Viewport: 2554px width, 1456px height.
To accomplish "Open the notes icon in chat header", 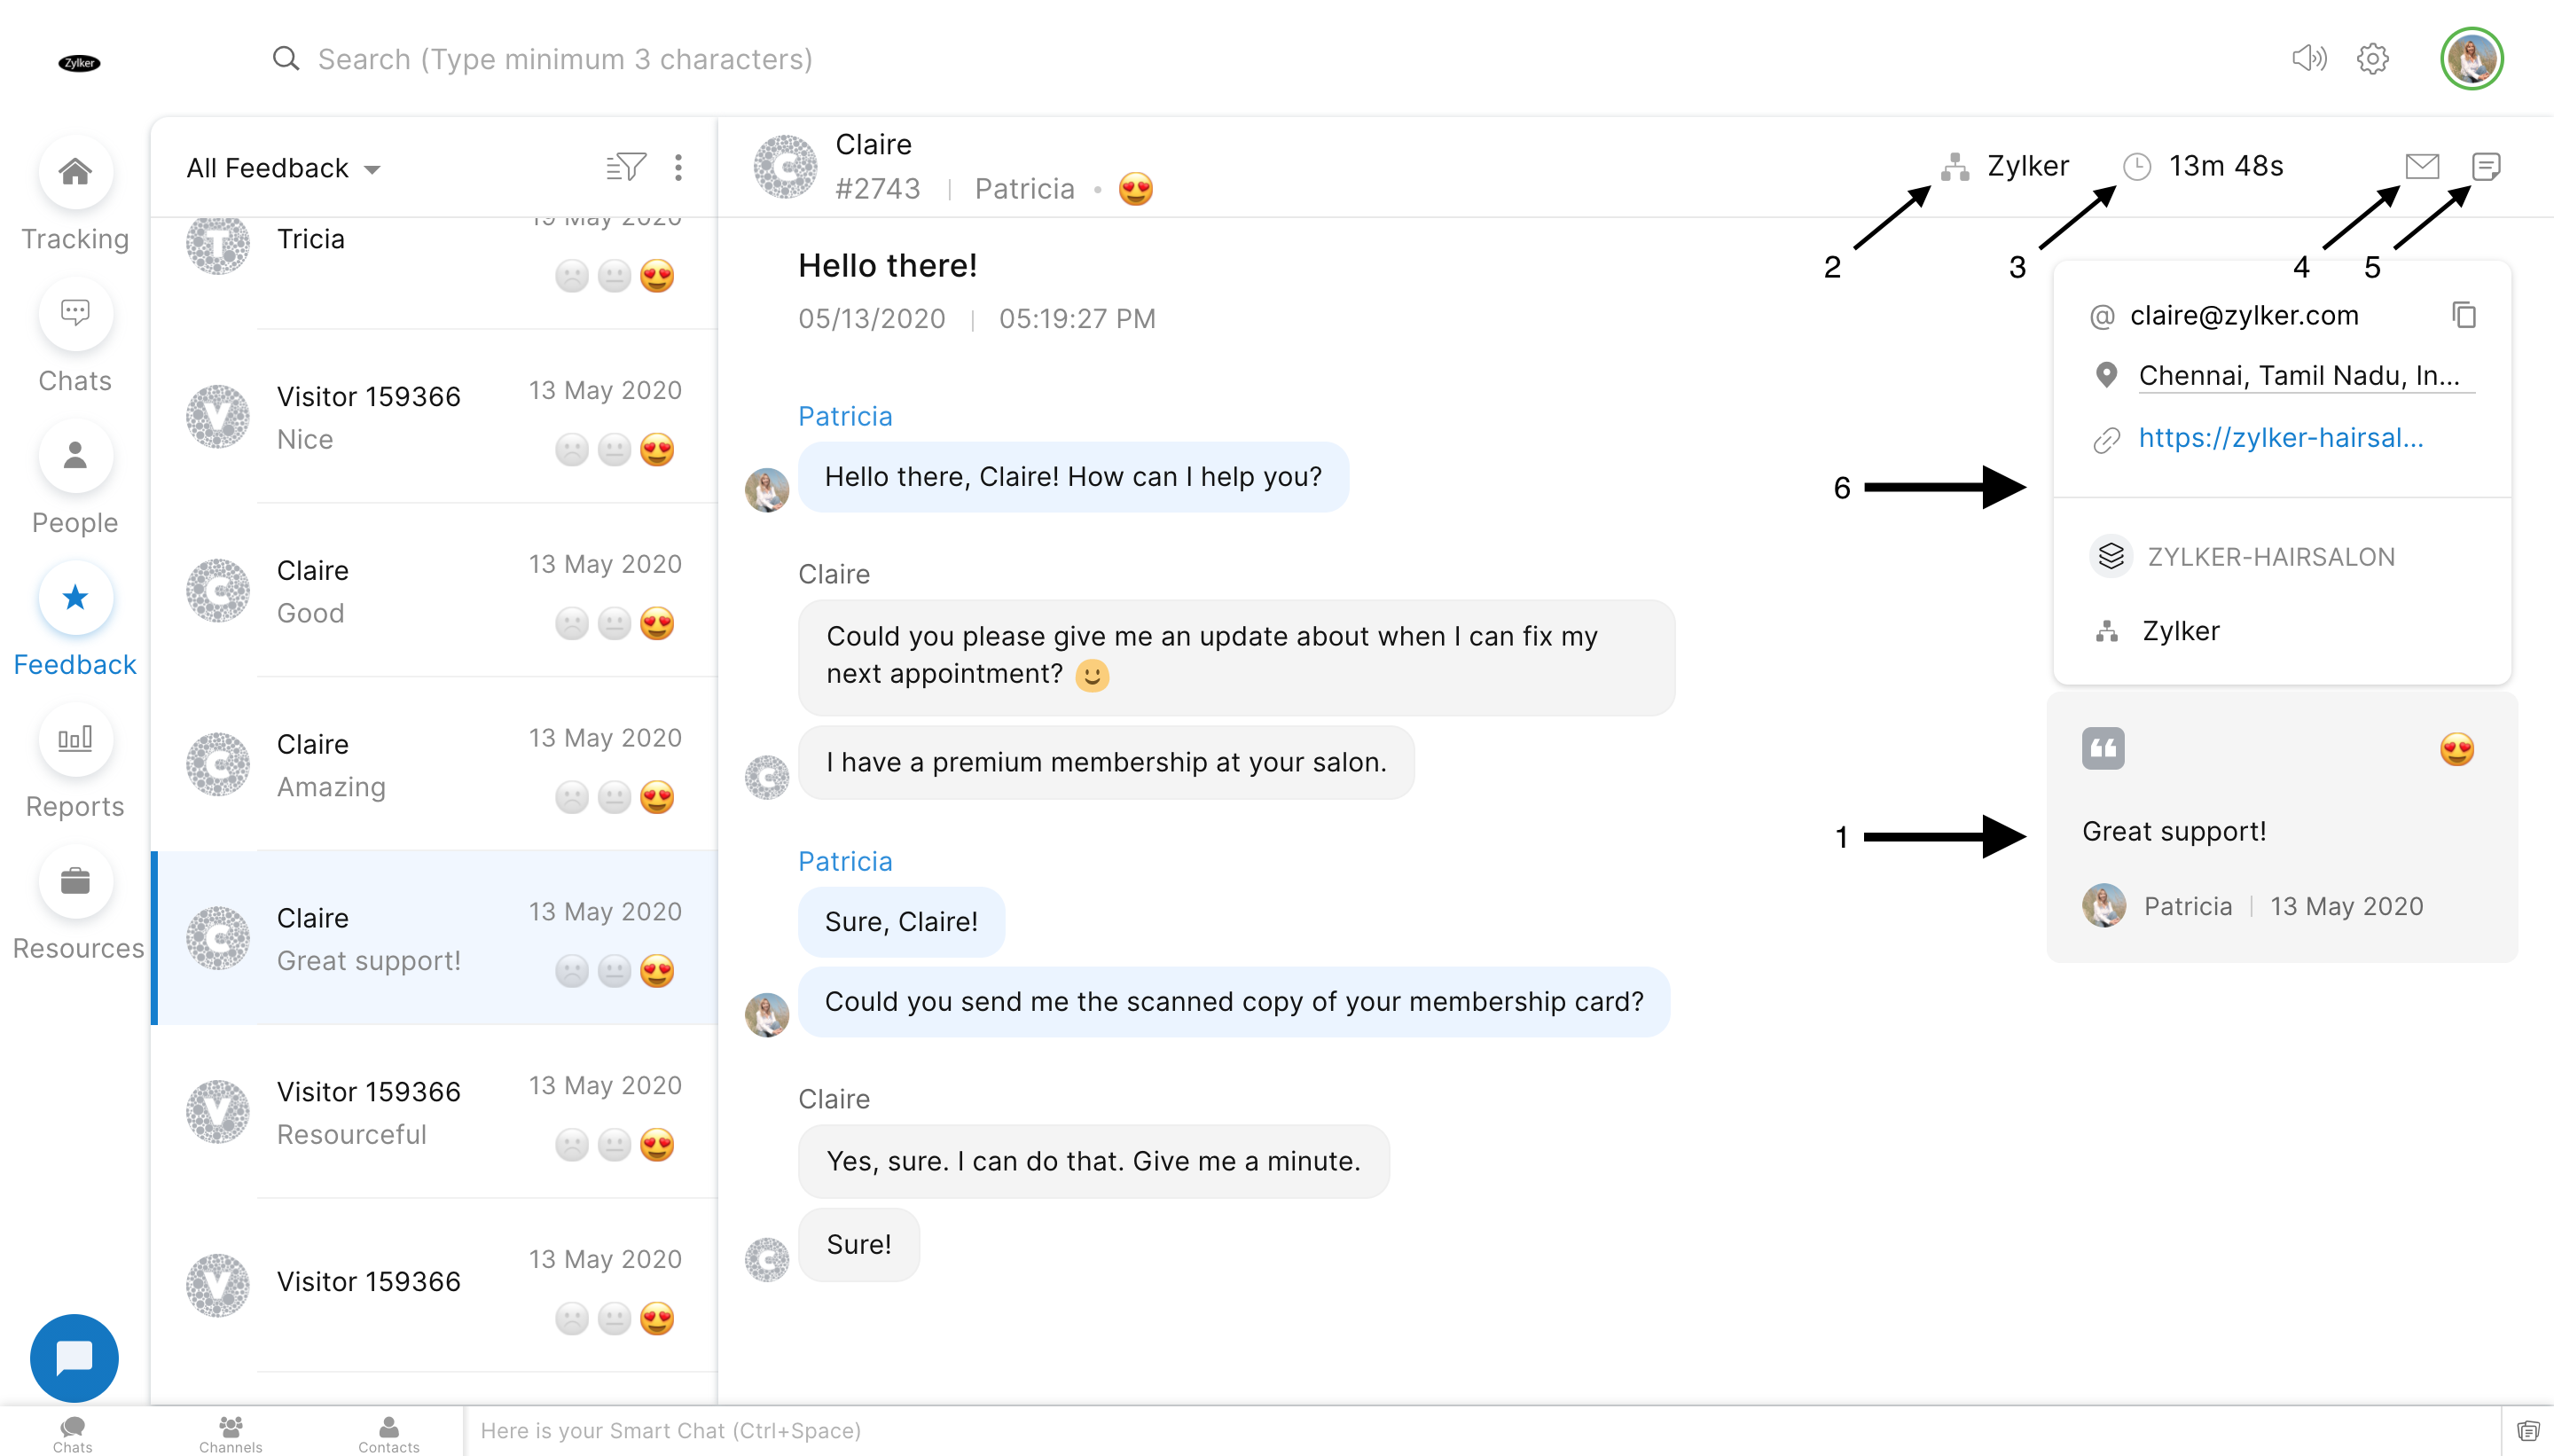I will pos(2485,166).
